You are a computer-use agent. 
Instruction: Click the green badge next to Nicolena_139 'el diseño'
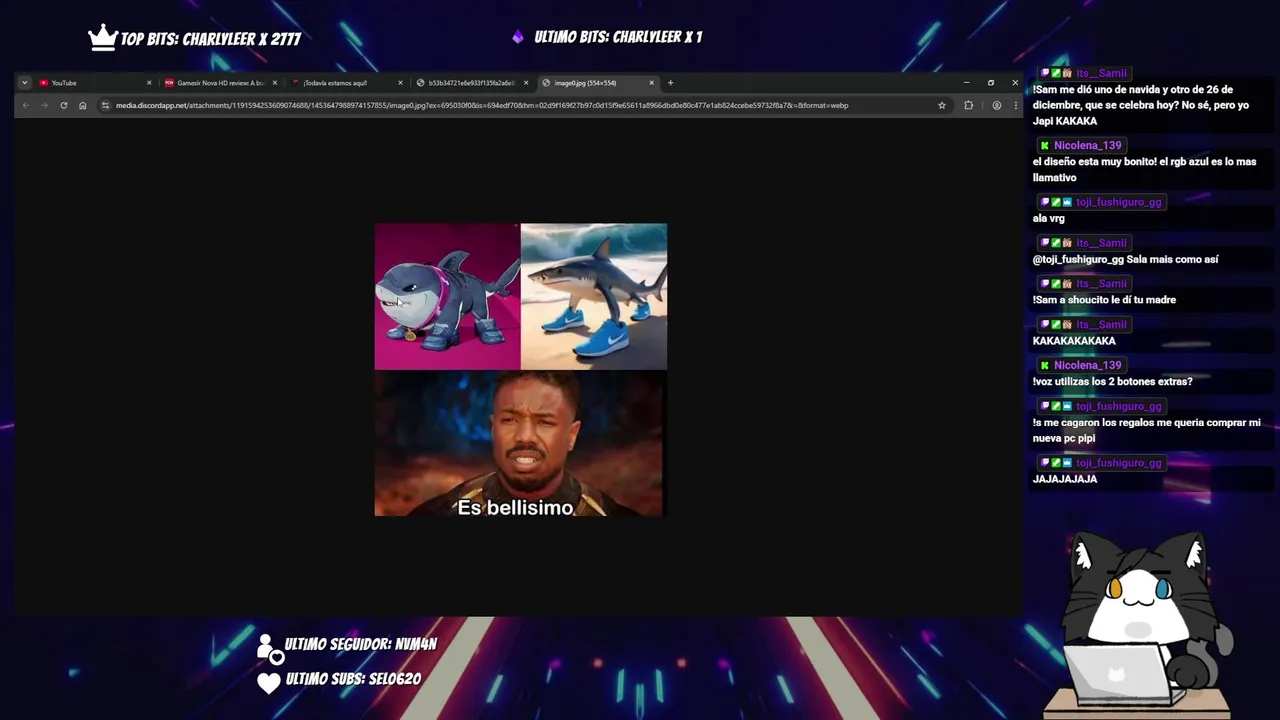click(1044, 146)
